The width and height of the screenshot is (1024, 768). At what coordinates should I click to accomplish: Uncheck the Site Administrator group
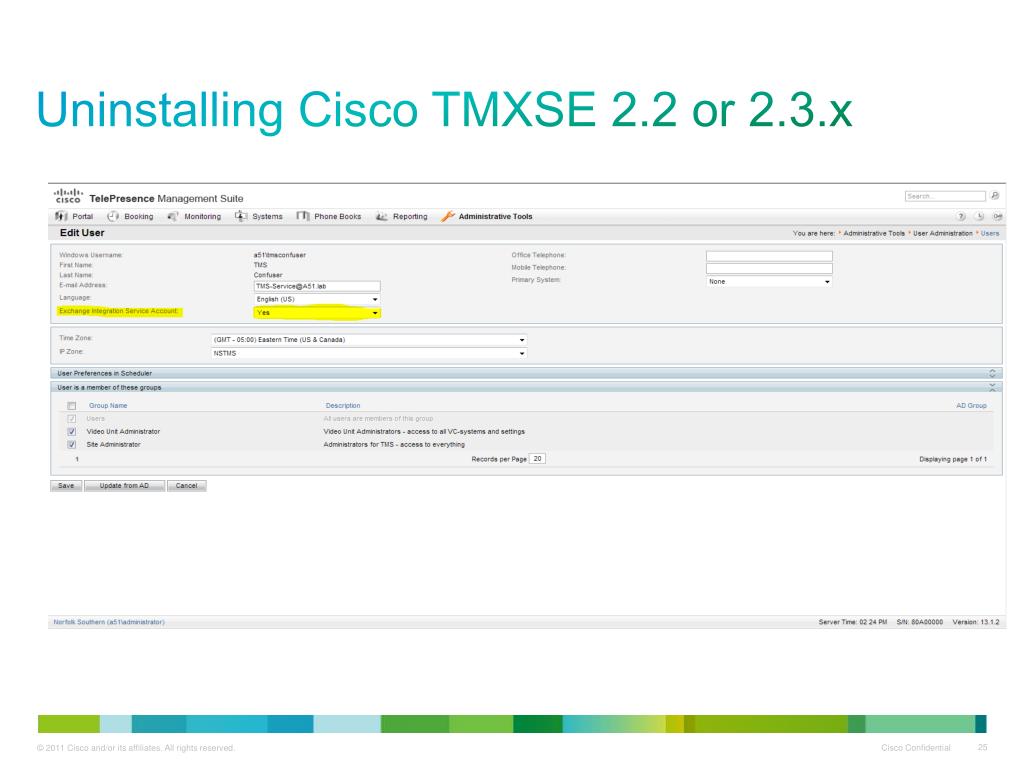[x=72, y=445]
